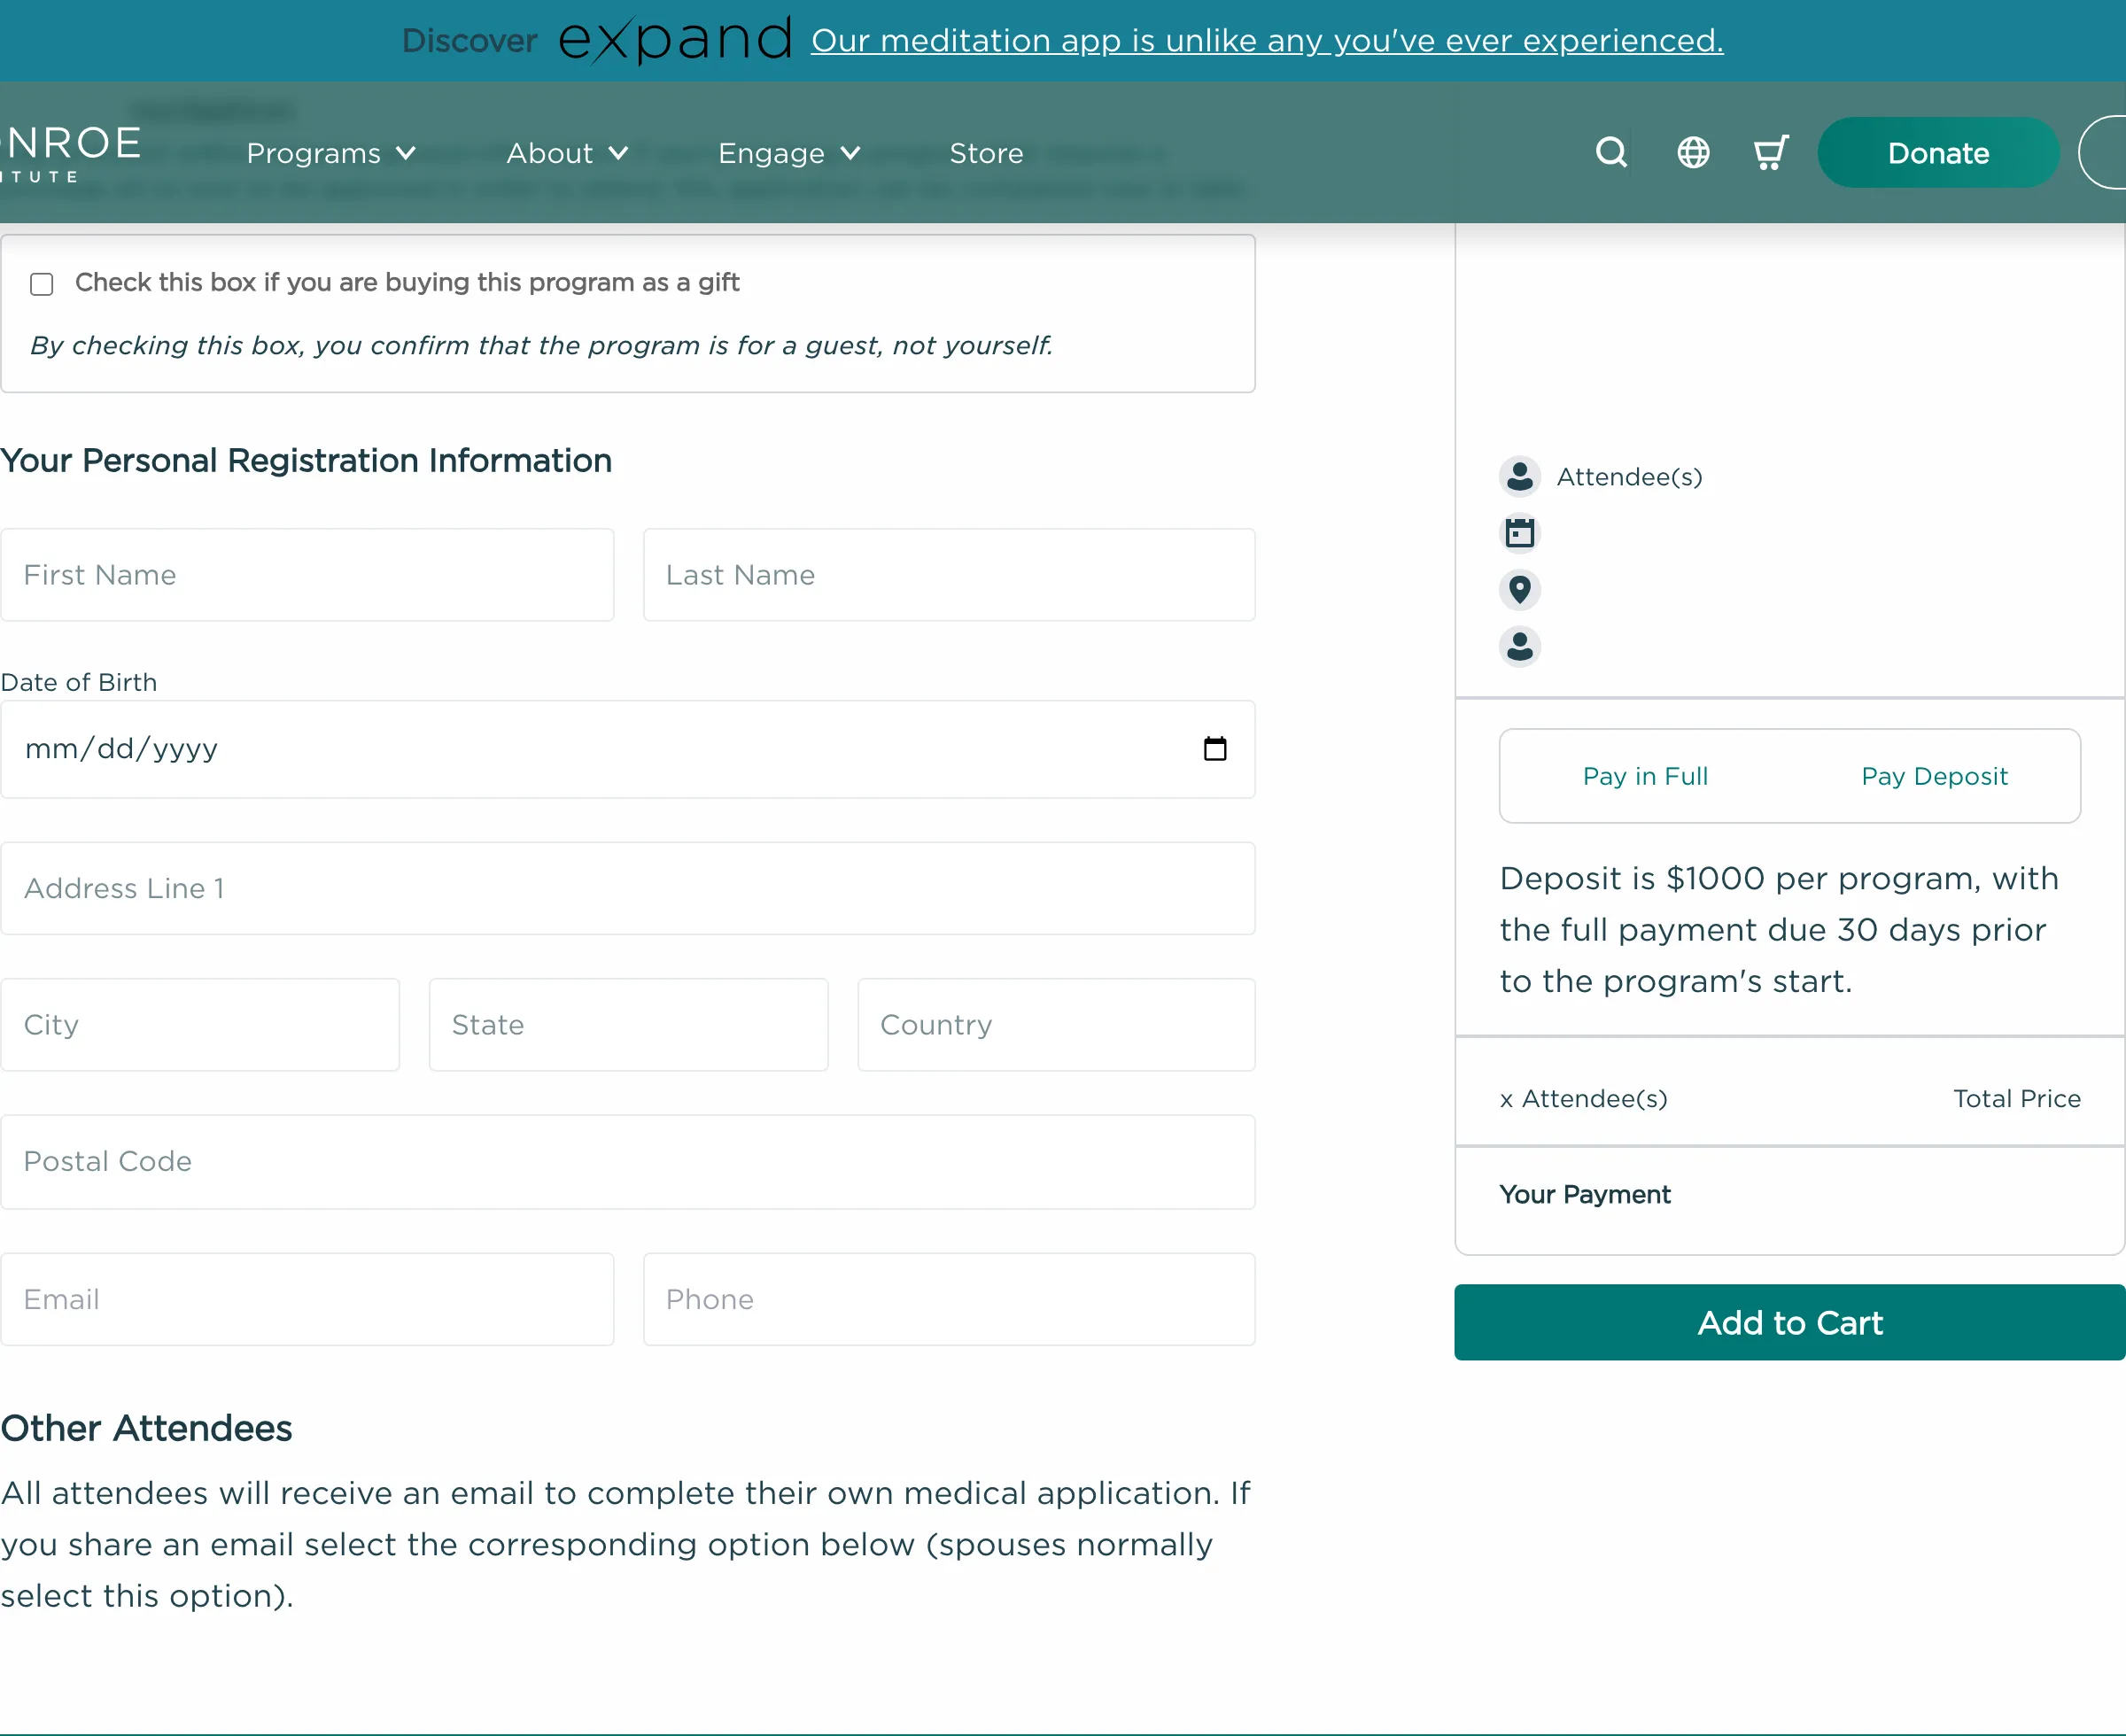Screen dimensions: 2126x1736
Task: Click the location pin icon
Action: click(x=1519, y=590)
